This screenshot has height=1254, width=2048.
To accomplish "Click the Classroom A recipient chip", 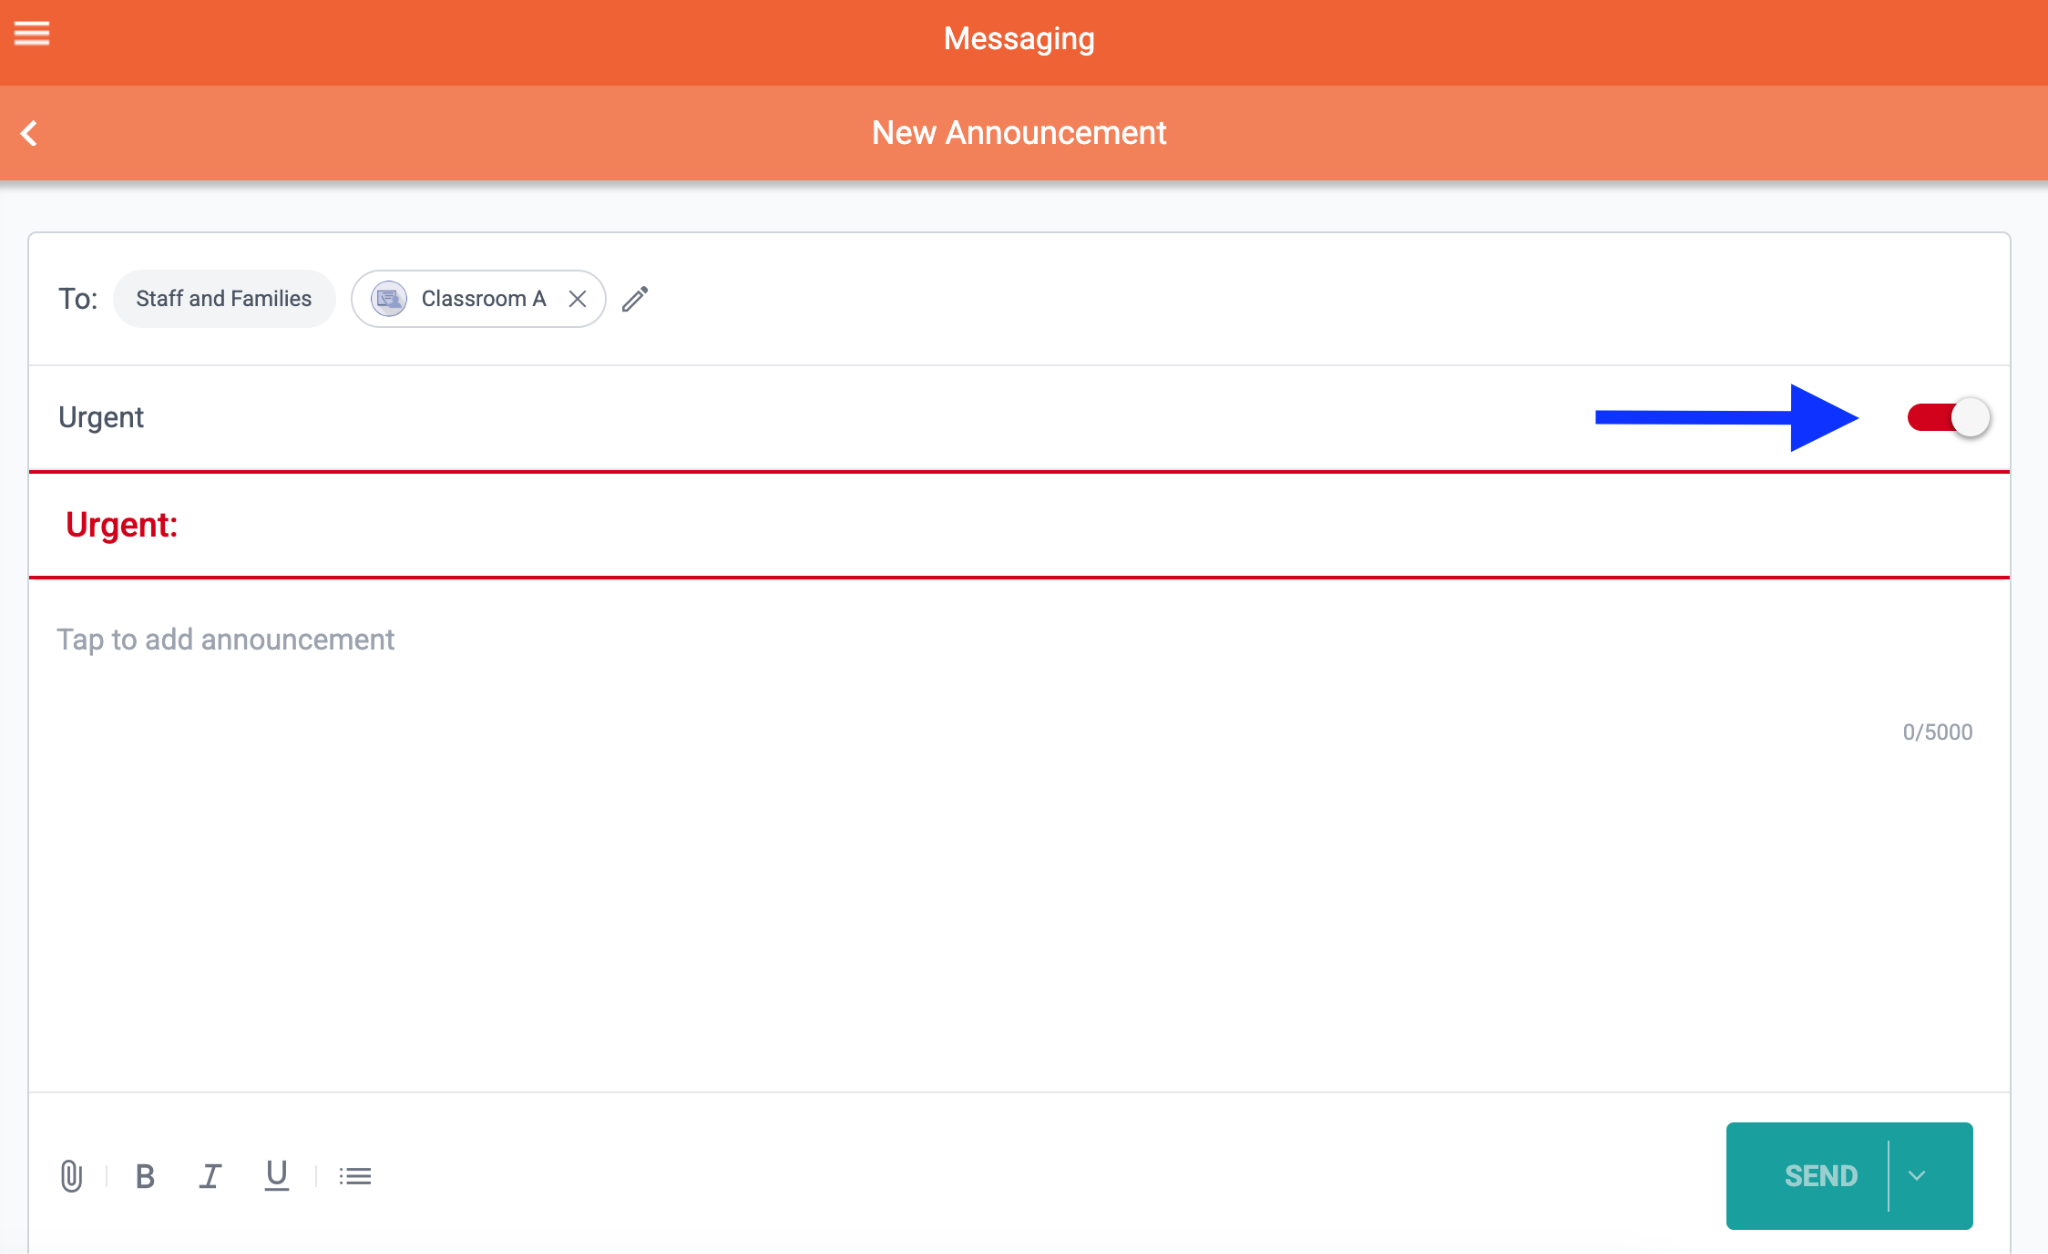I will pos(484,299).
